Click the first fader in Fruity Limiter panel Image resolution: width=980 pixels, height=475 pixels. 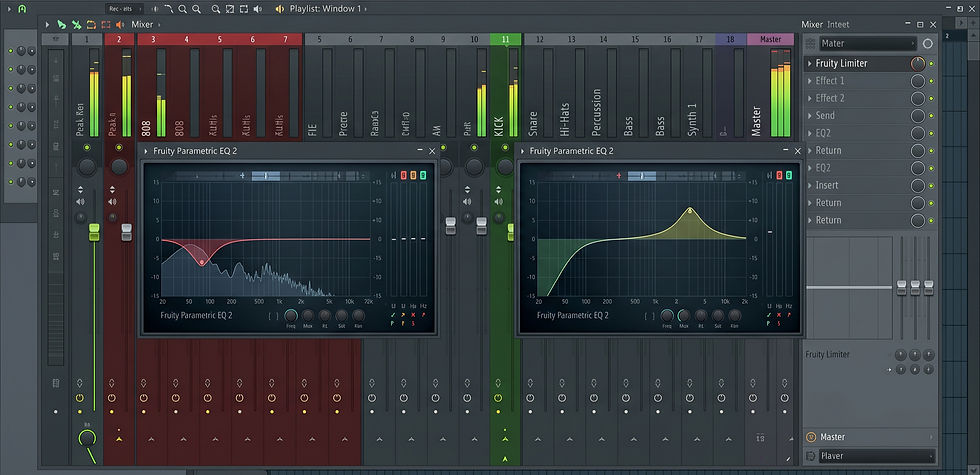point(901,288)
